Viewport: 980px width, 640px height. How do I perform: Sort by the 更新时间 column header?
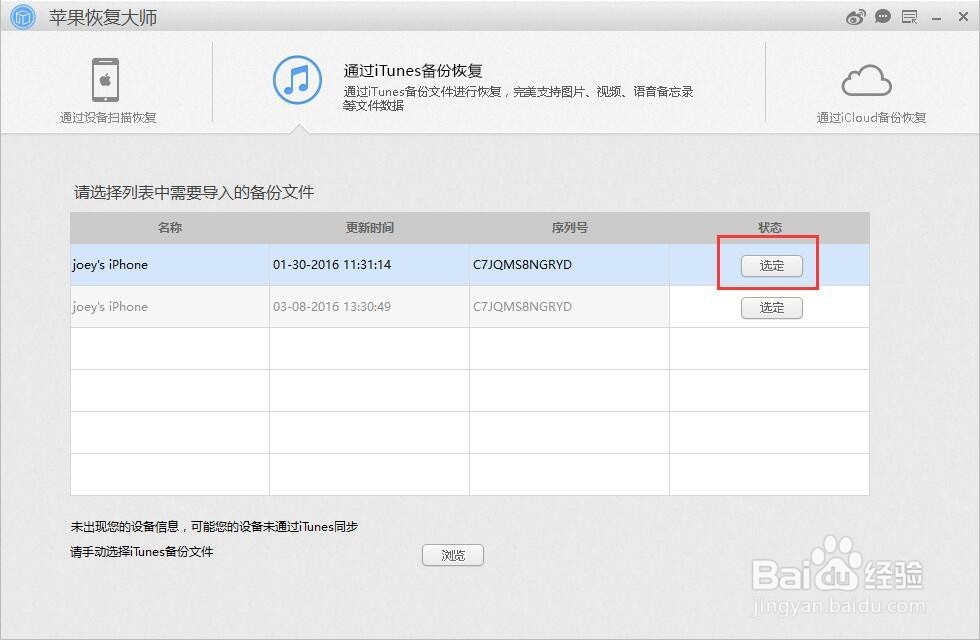tap(368, 227)
